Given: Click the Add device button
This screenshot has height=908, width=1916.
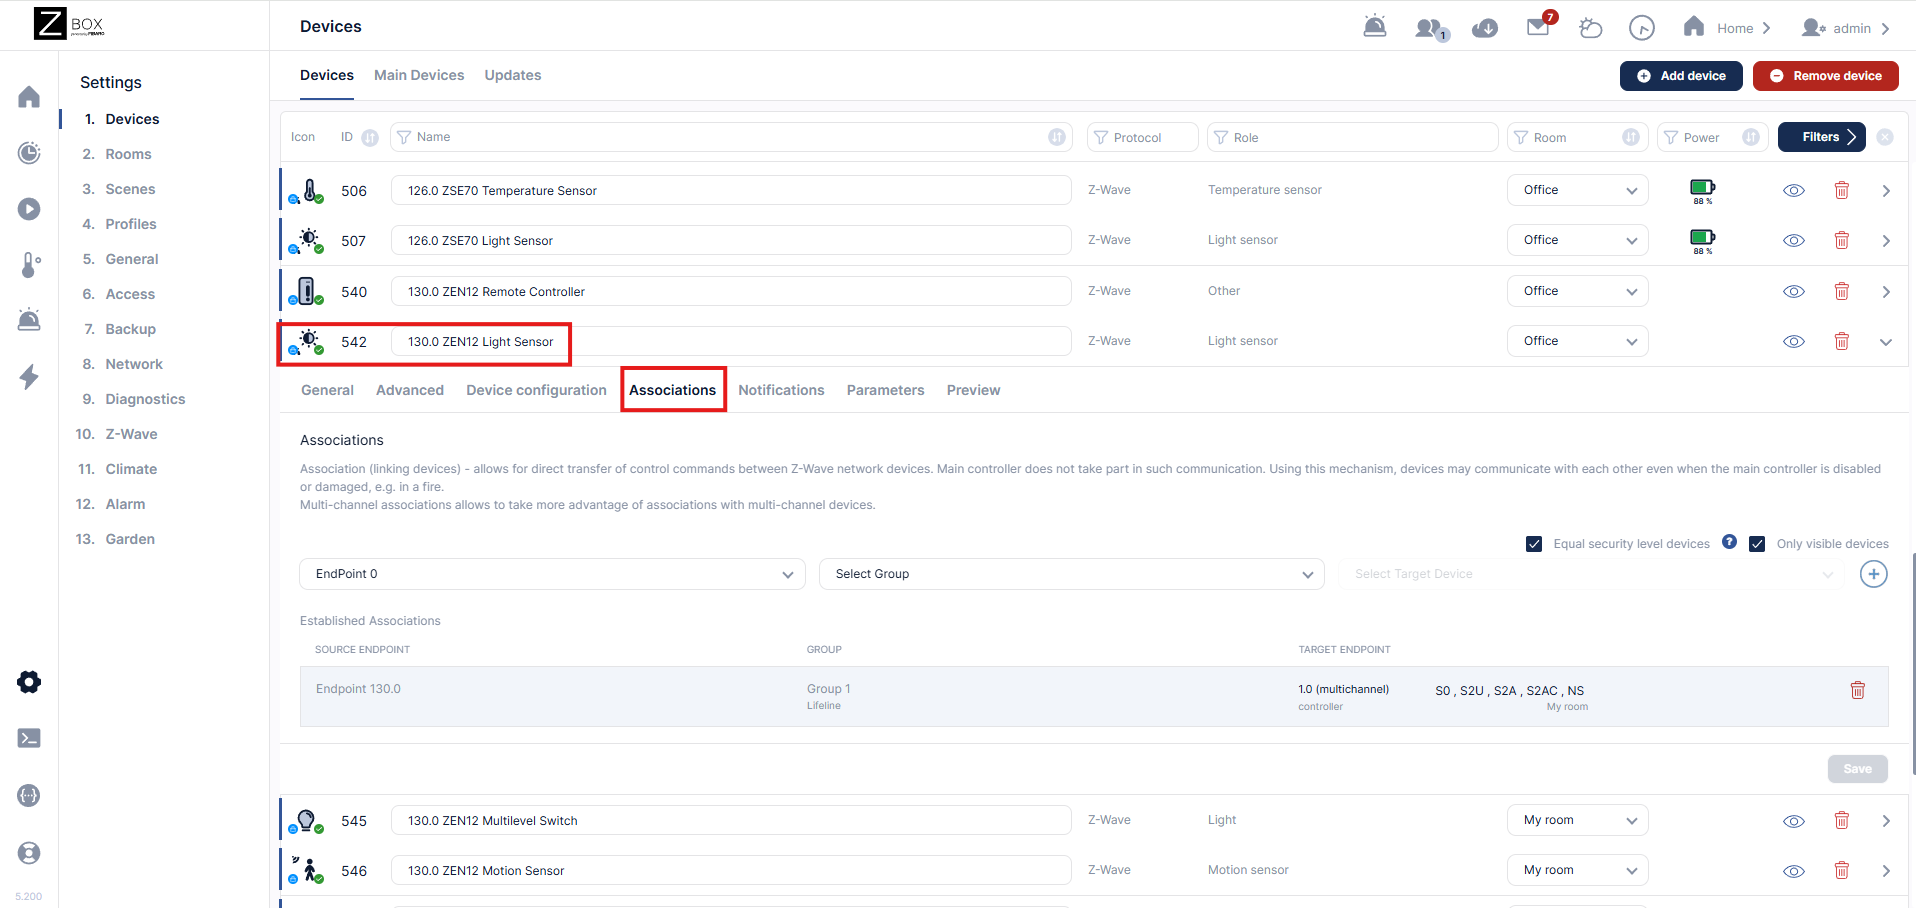Looking at the screenshot, I should (1681, 76).
